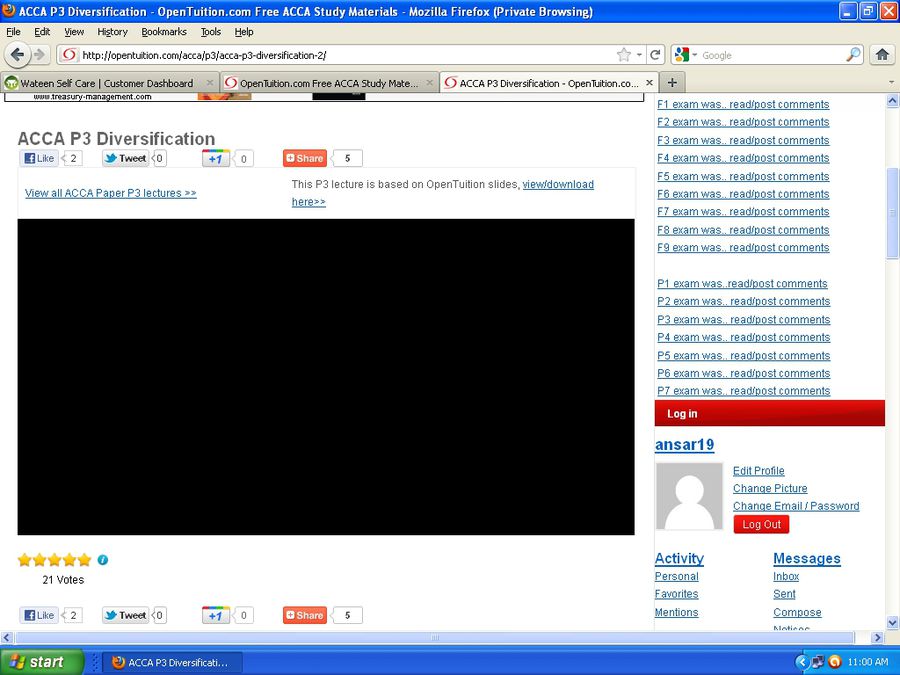Open View all ACCA Paper P3 lectures link
Image resolution: width=900 pixels, height=675 pixels.
111,193
